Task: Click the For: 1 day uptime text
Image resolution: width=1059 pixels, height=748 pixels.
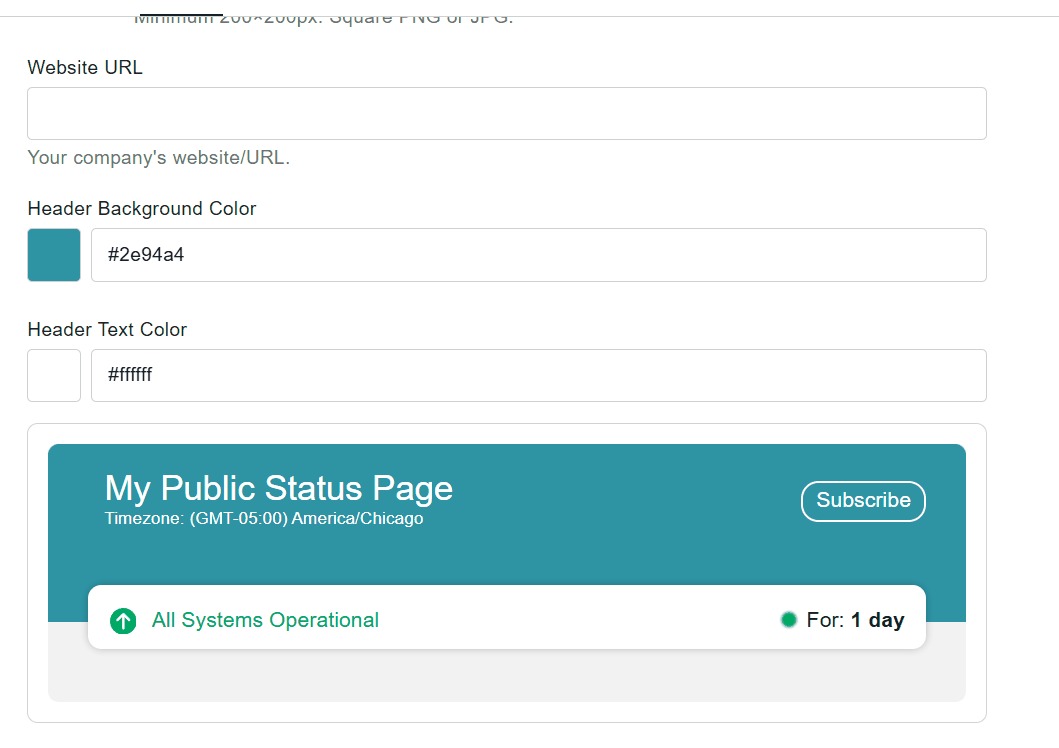Action: tap(855, 620)
